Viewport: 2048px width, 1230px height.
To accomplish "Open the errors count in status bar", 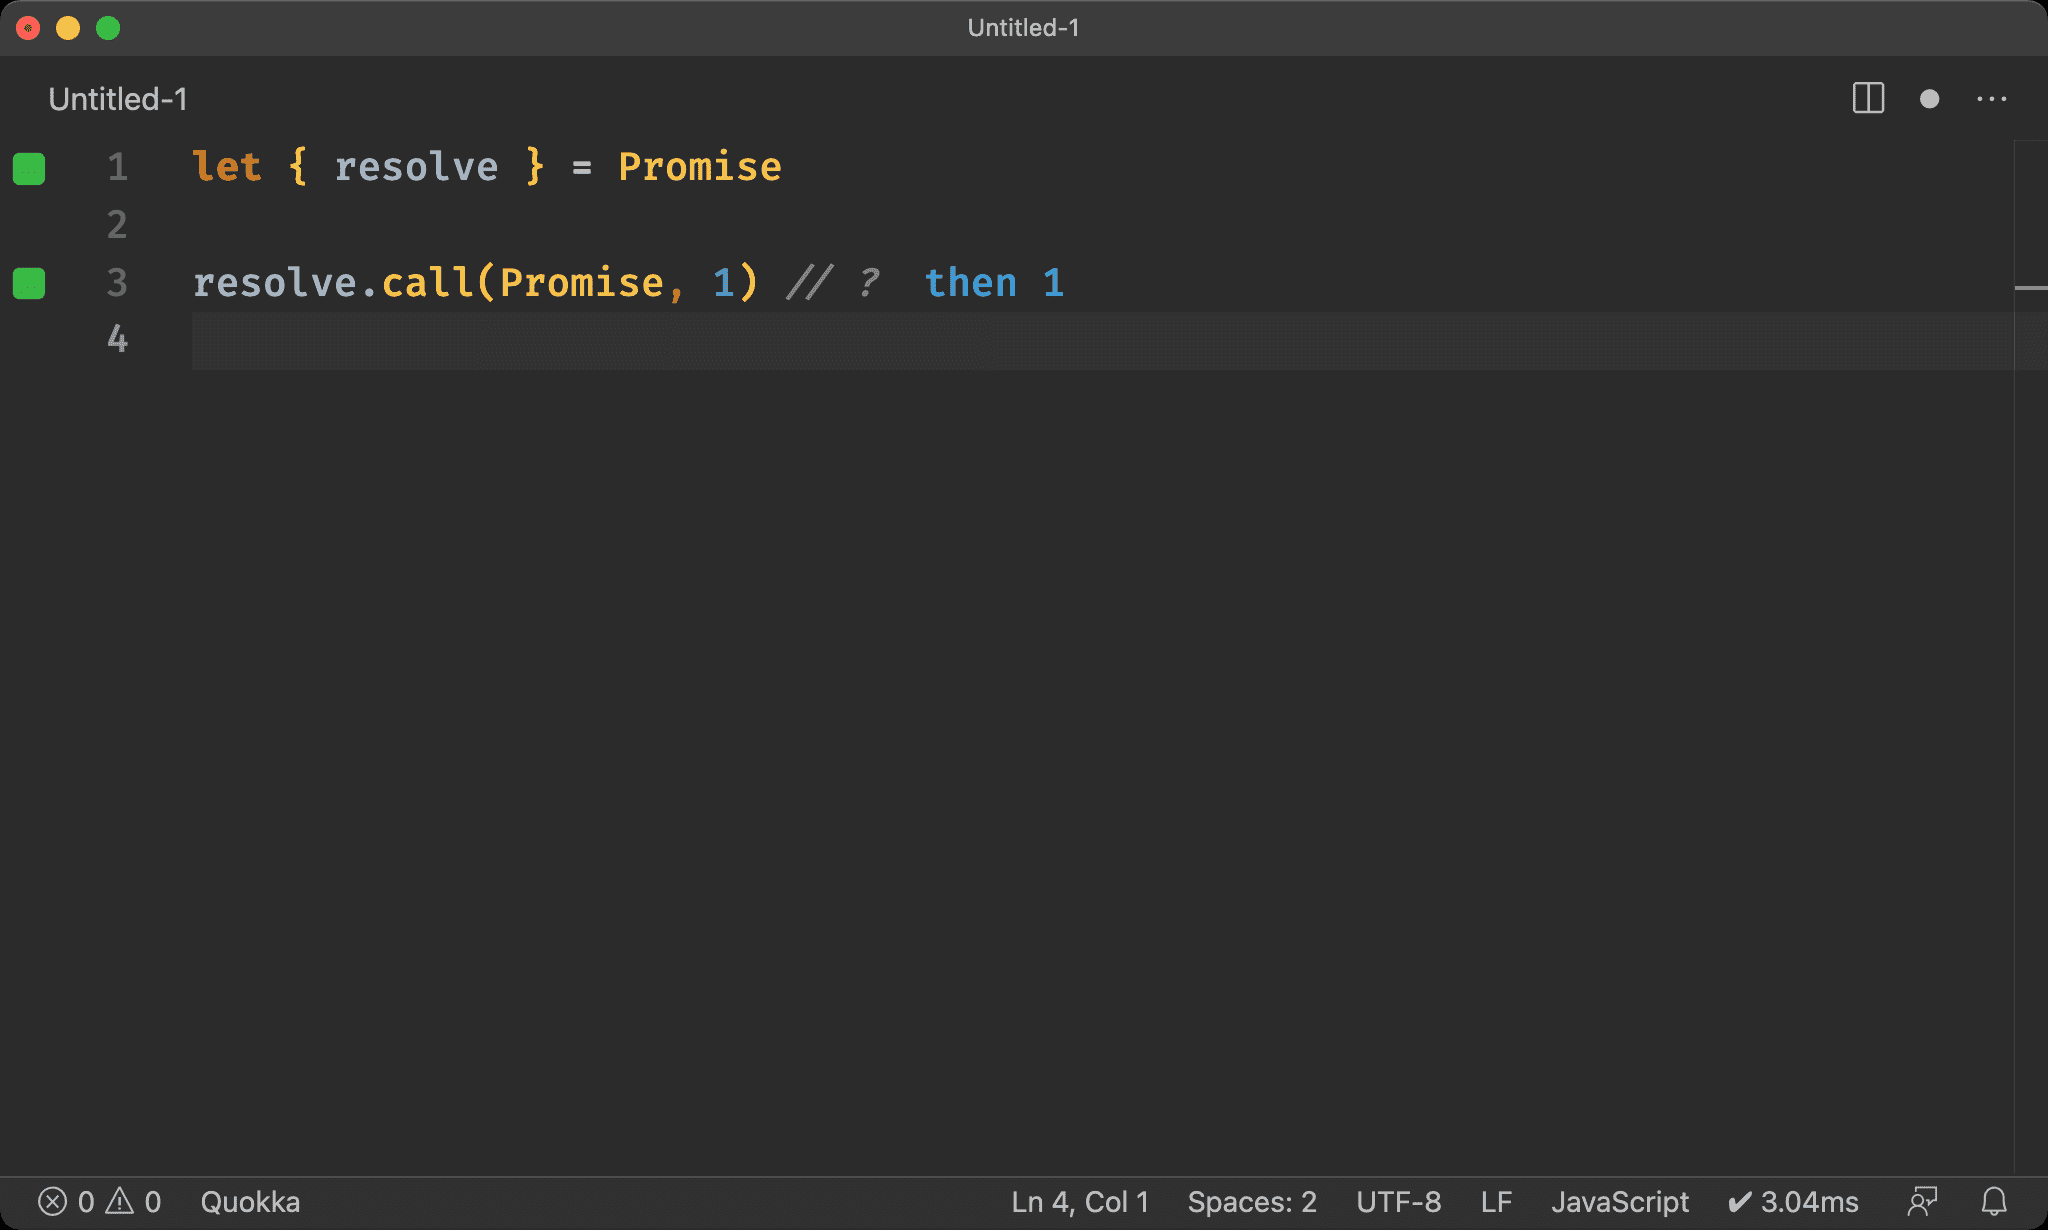I will click(66, 1202).
